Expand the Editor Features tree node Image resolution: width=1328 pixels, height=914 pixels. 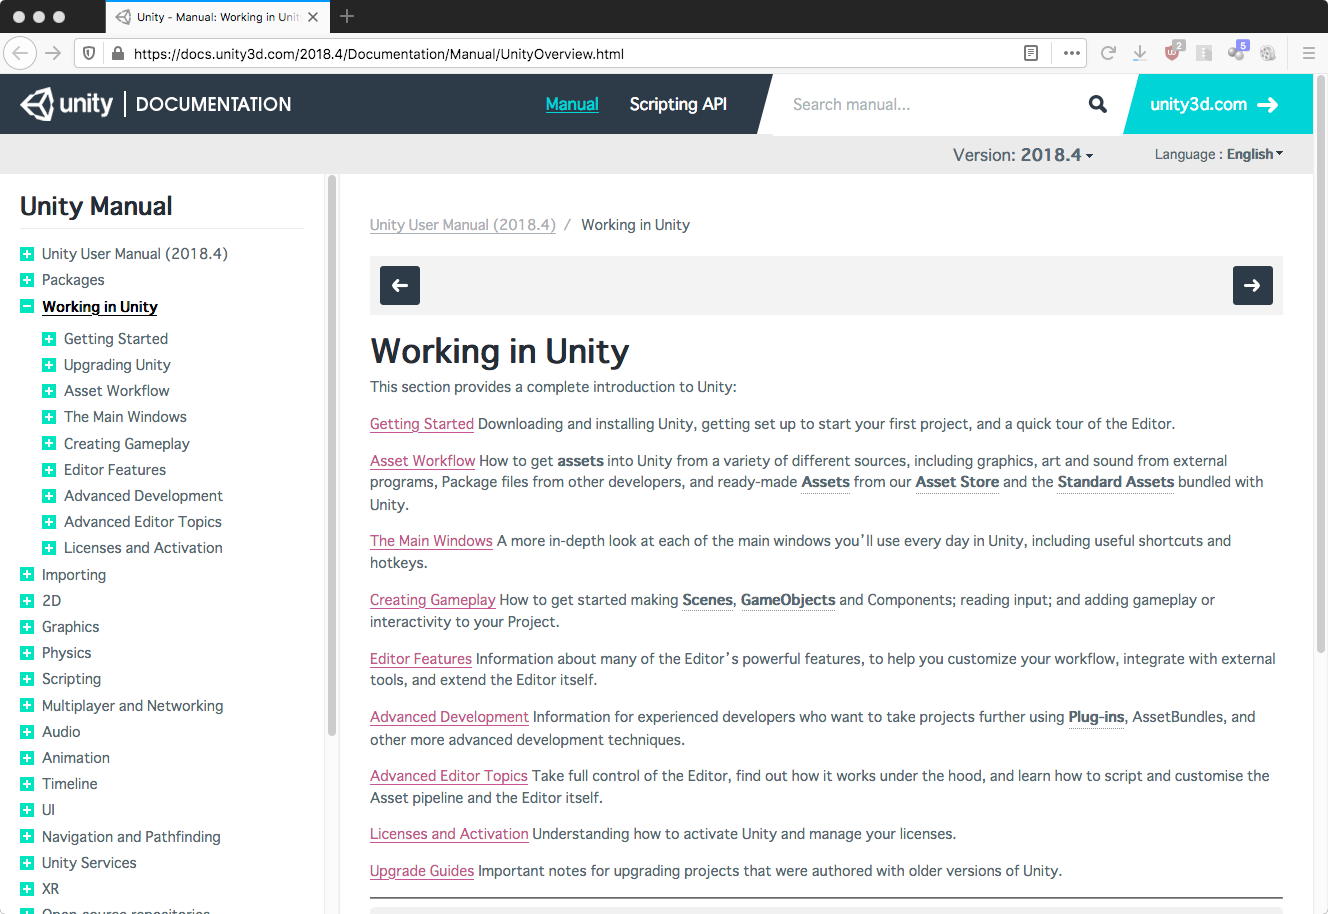(49, 470)
